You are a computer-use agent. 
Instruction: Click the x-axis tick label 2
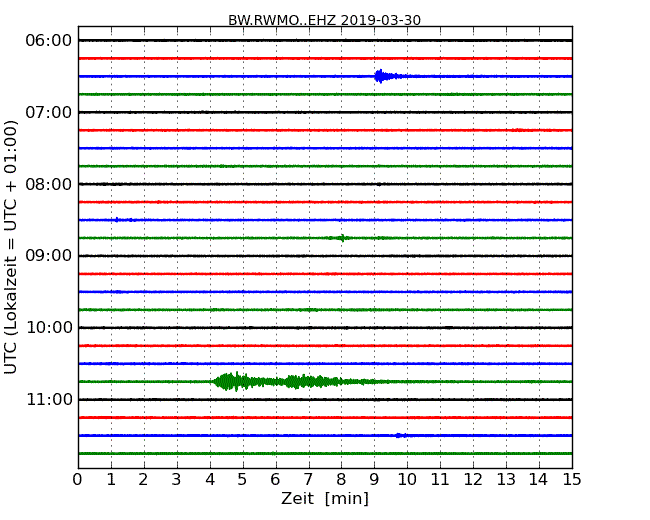[x=143, y=480]
